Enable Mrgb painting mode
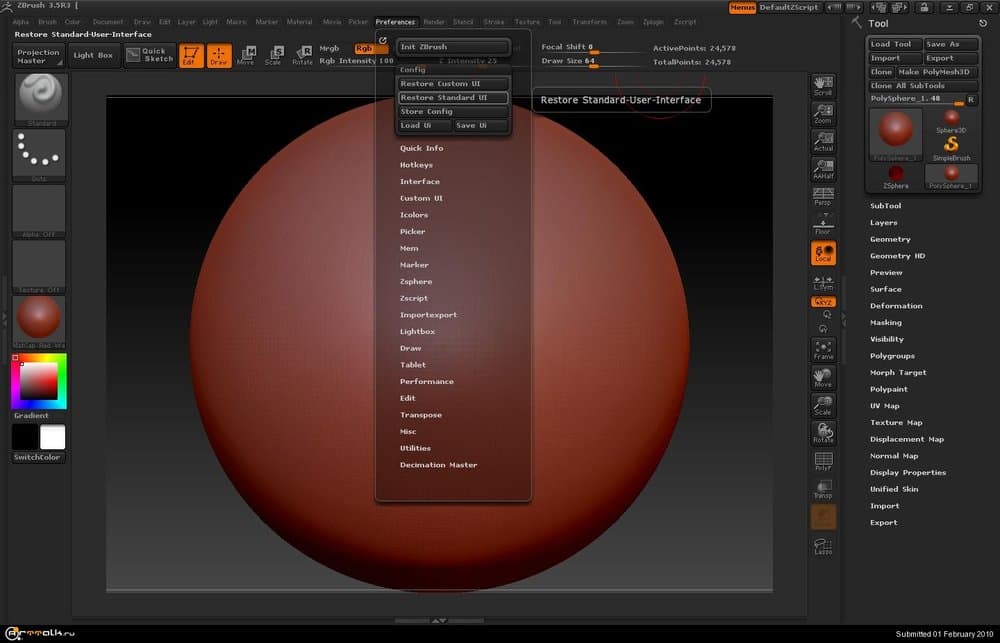Image resolution: width=1000 pixels, height=643 pixels. click(x=330, y=48)
